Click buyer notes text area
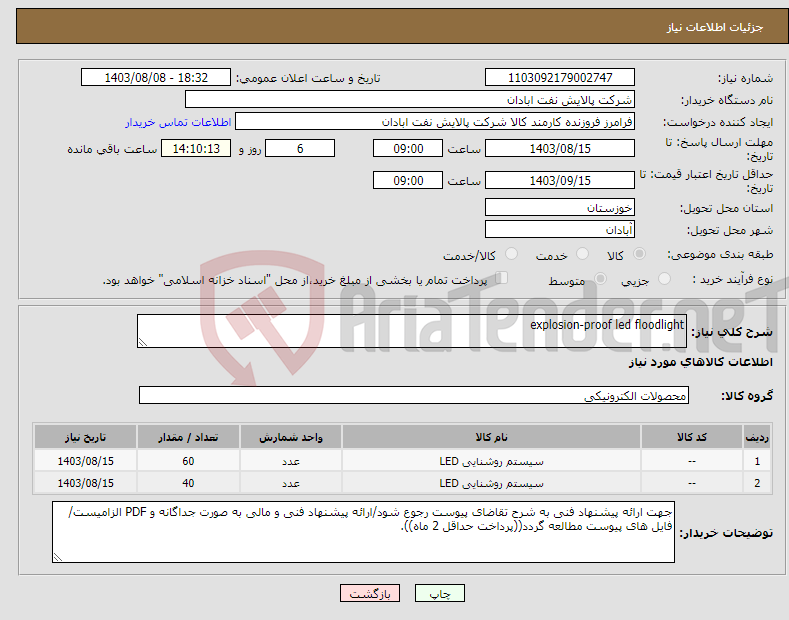The height and width of the screenshot is (620, 789). coord(363,532)
